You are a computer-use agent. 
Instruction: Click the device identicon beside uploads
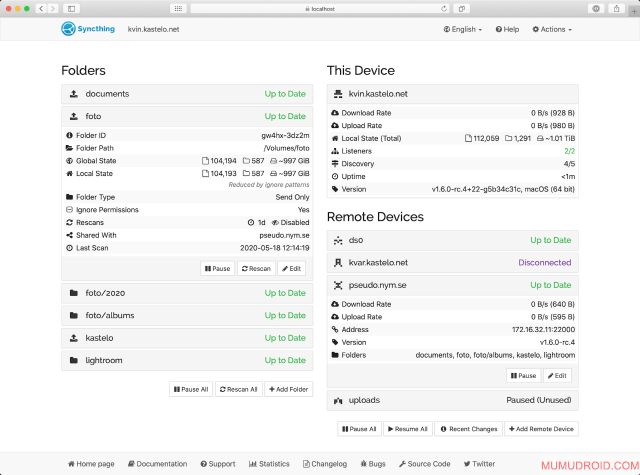tap(338, 401)
